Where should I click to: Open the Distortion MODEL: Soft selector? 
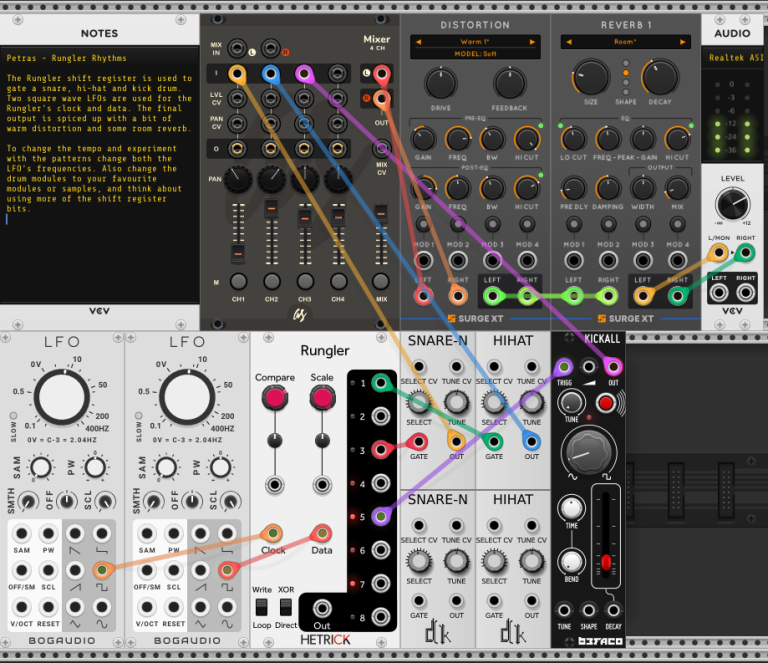(x=475, y=54)
